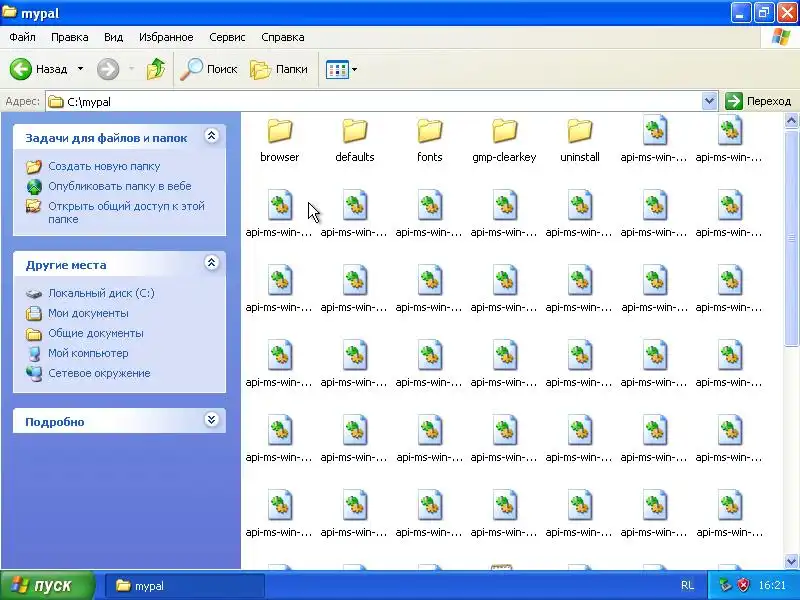Click the 16:21 clock in tray
Image resolution: width=800 pixels, height=600 pixels.
click(x=772, y=585)
